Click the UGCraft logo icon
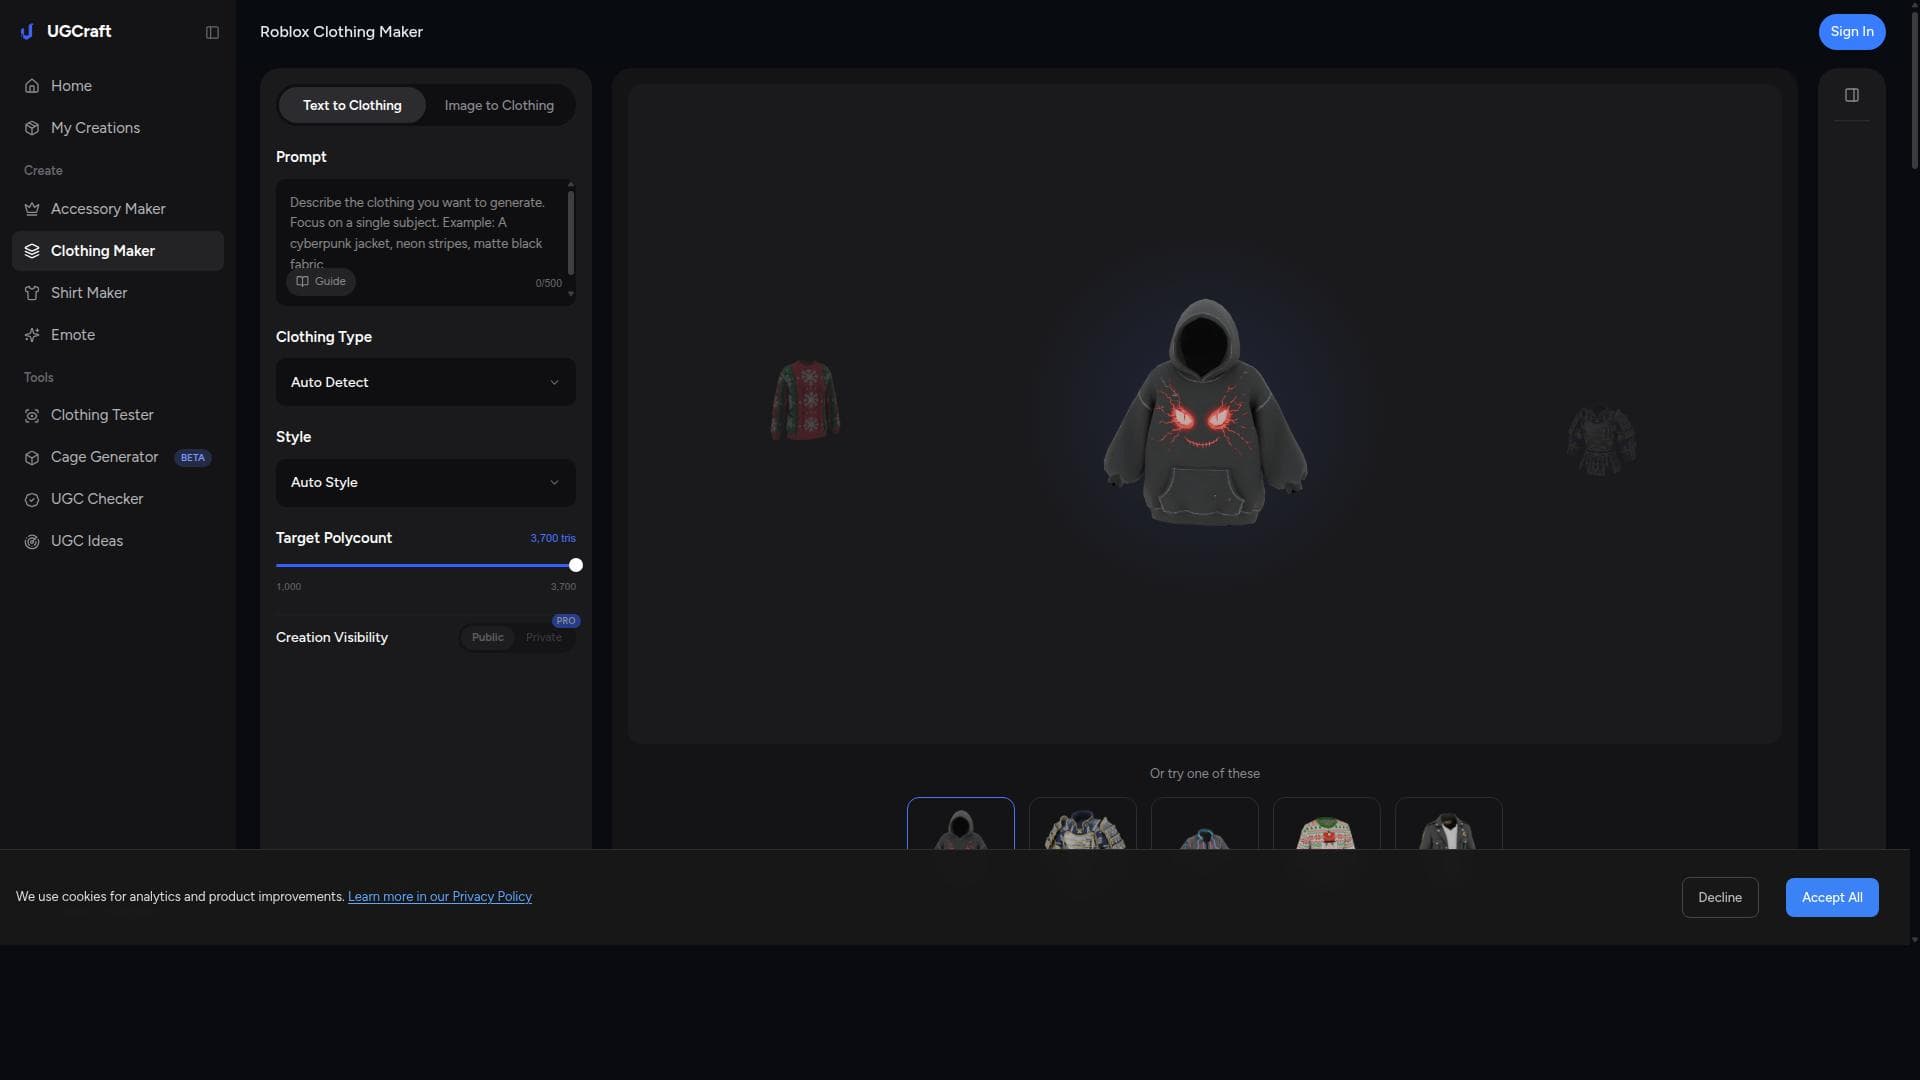 27,32
